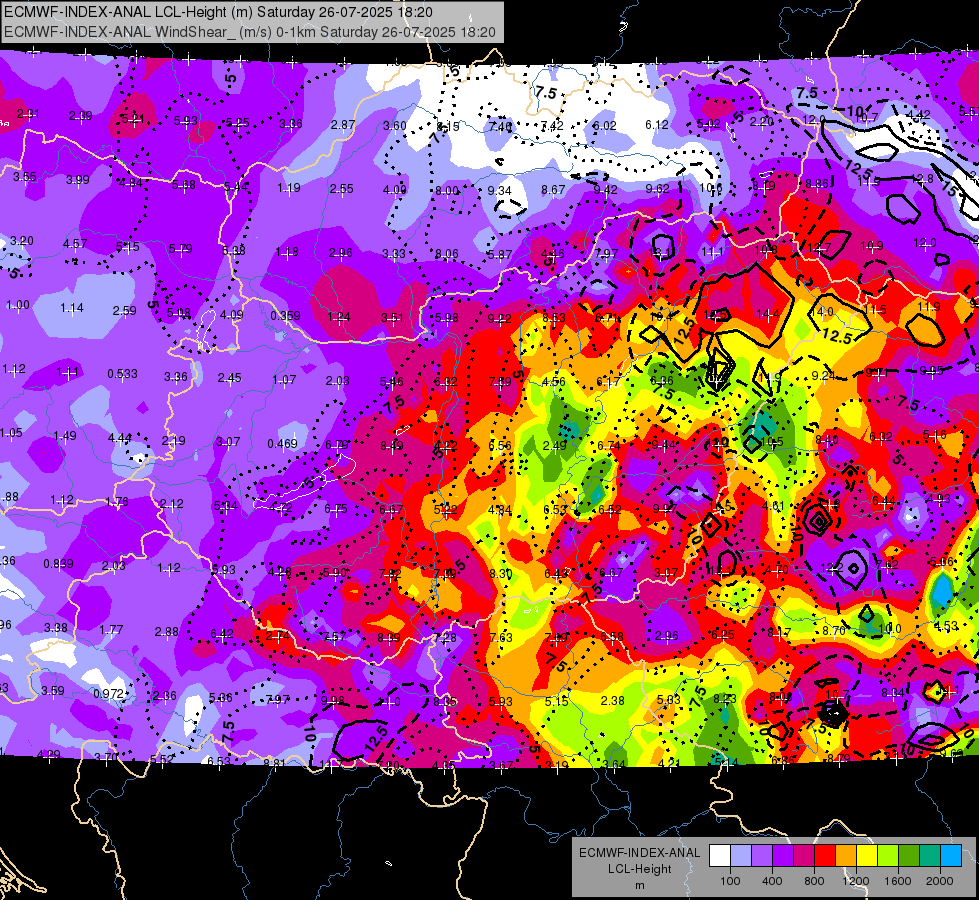979x900 pixels.
Task: Click the grid value 0.533
Action: click(x=122, y=373)
